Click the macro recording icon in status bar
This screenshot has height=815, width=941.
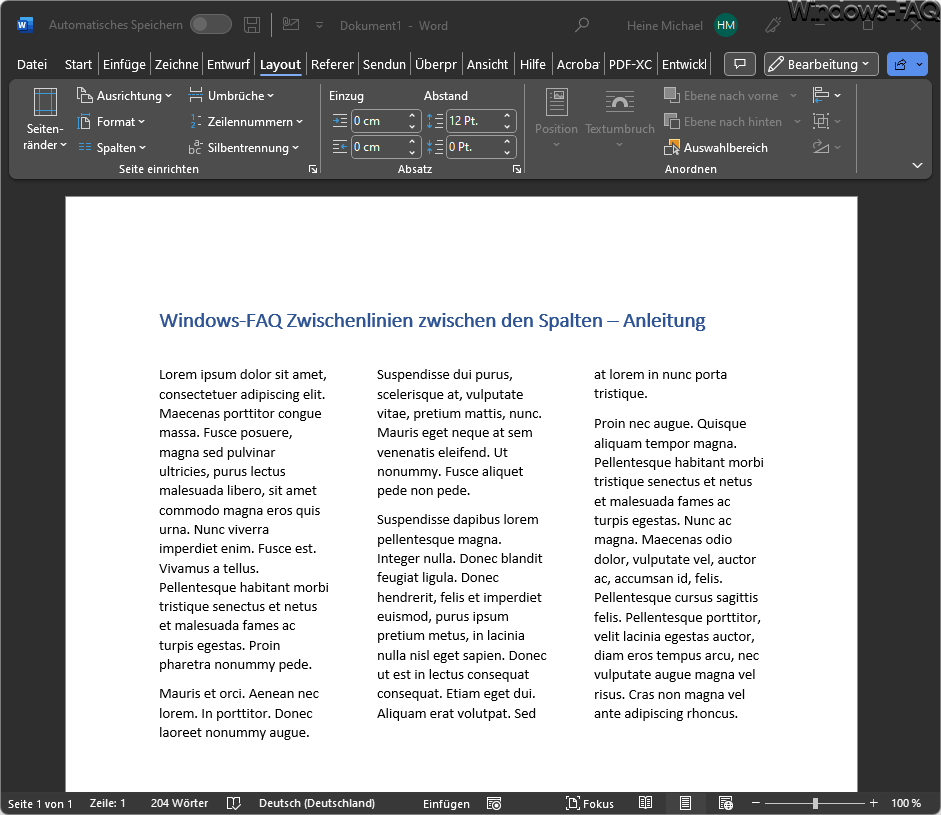pyautogui.click(x=494, y=803)
